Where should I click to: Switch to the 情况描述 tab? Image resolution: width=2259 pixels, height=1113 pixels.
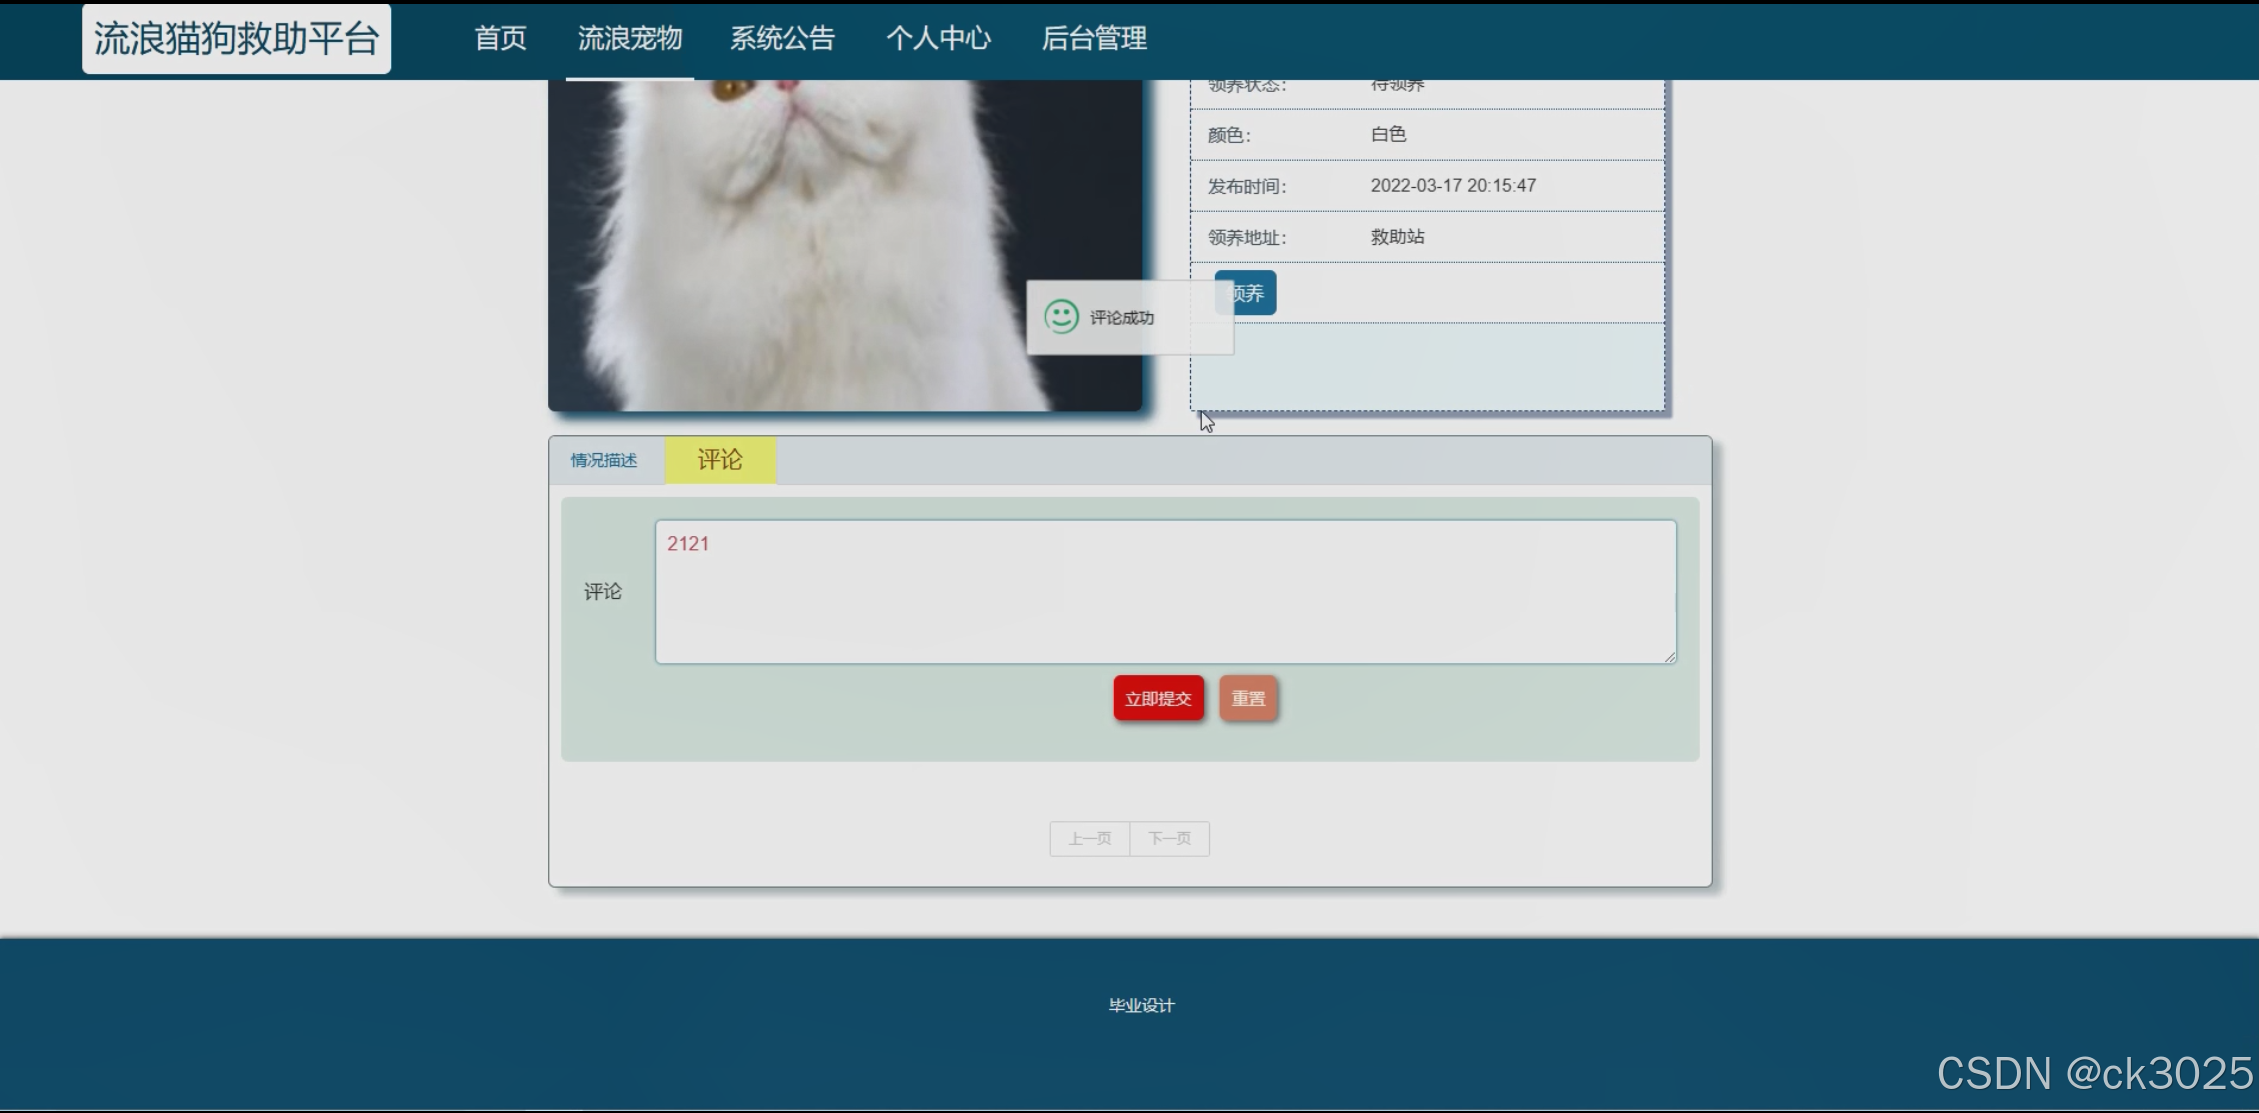[604, 460]
